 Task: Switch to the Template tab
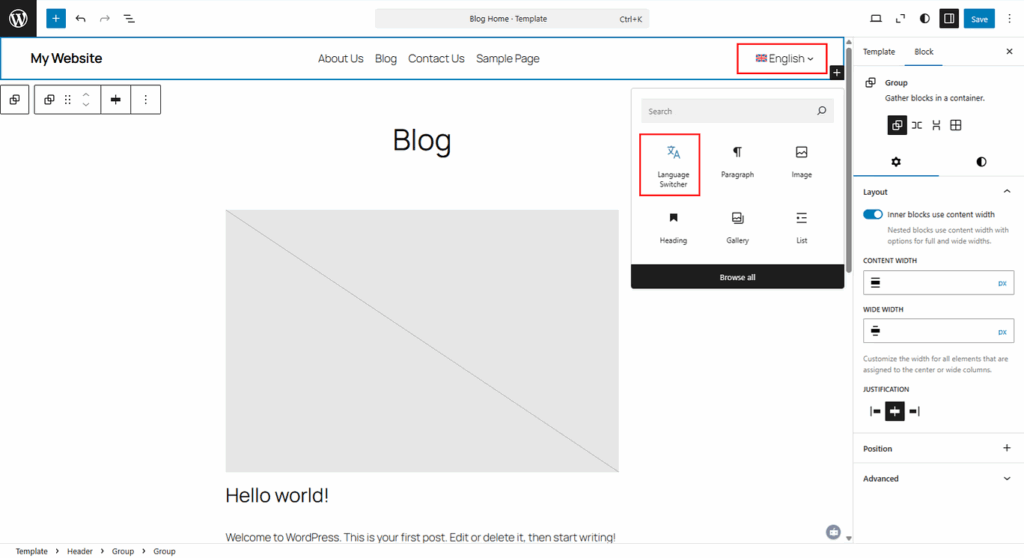click(x=879, y=51)
